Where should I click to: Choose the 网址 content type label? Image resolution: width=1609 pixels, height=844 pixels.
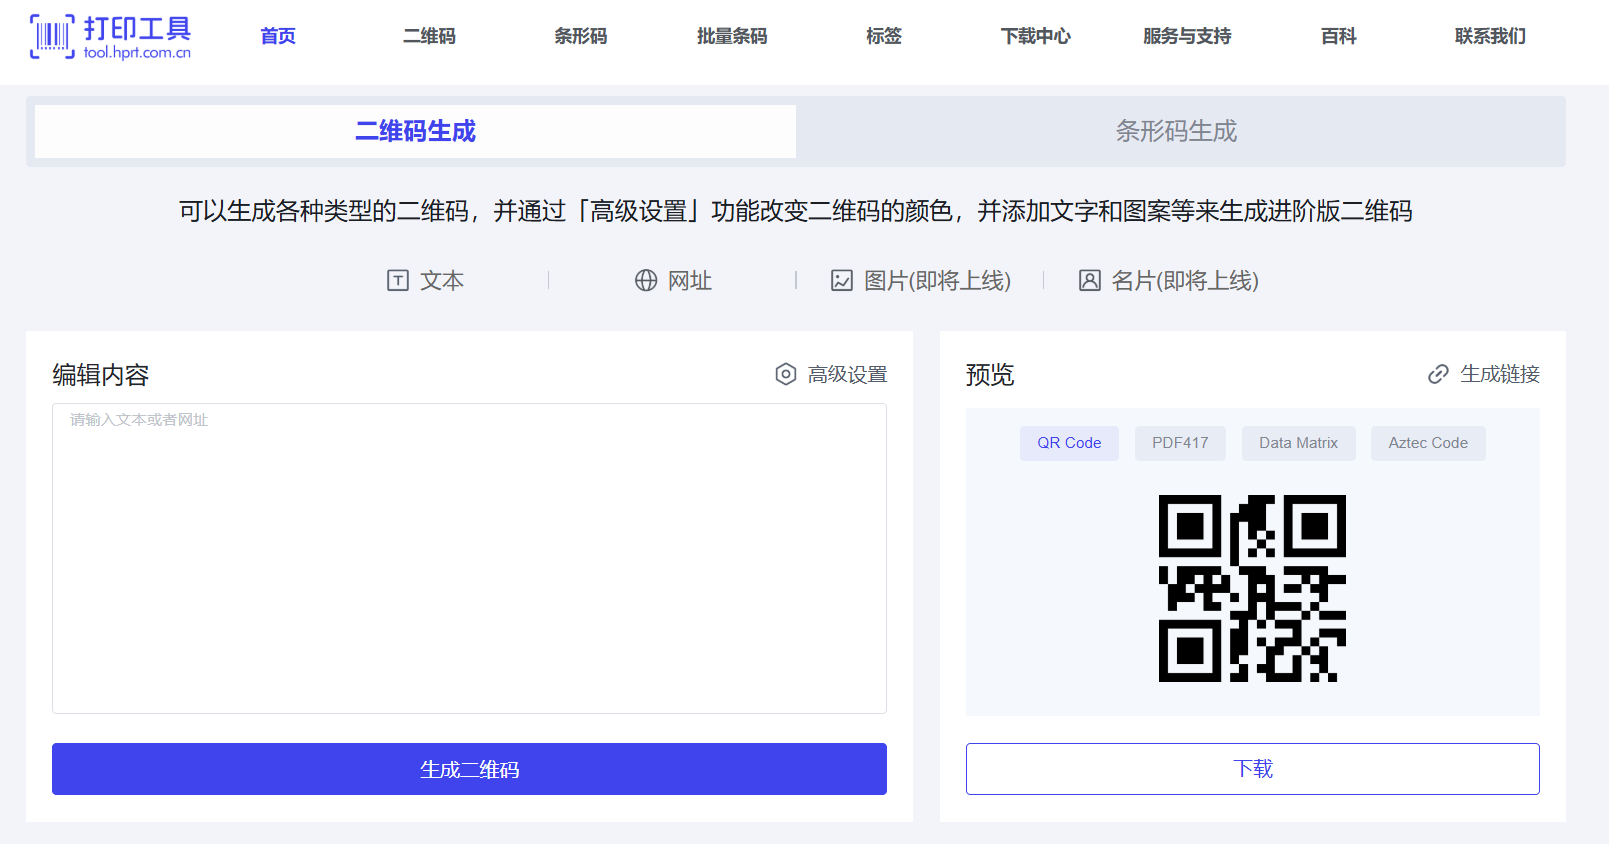pyautogui.click(x=690, y=281)
